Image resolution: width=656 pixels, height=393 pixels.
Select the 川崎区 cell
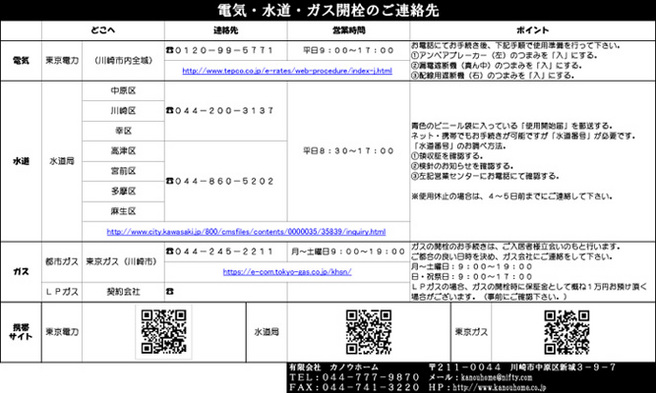(123, 110)
